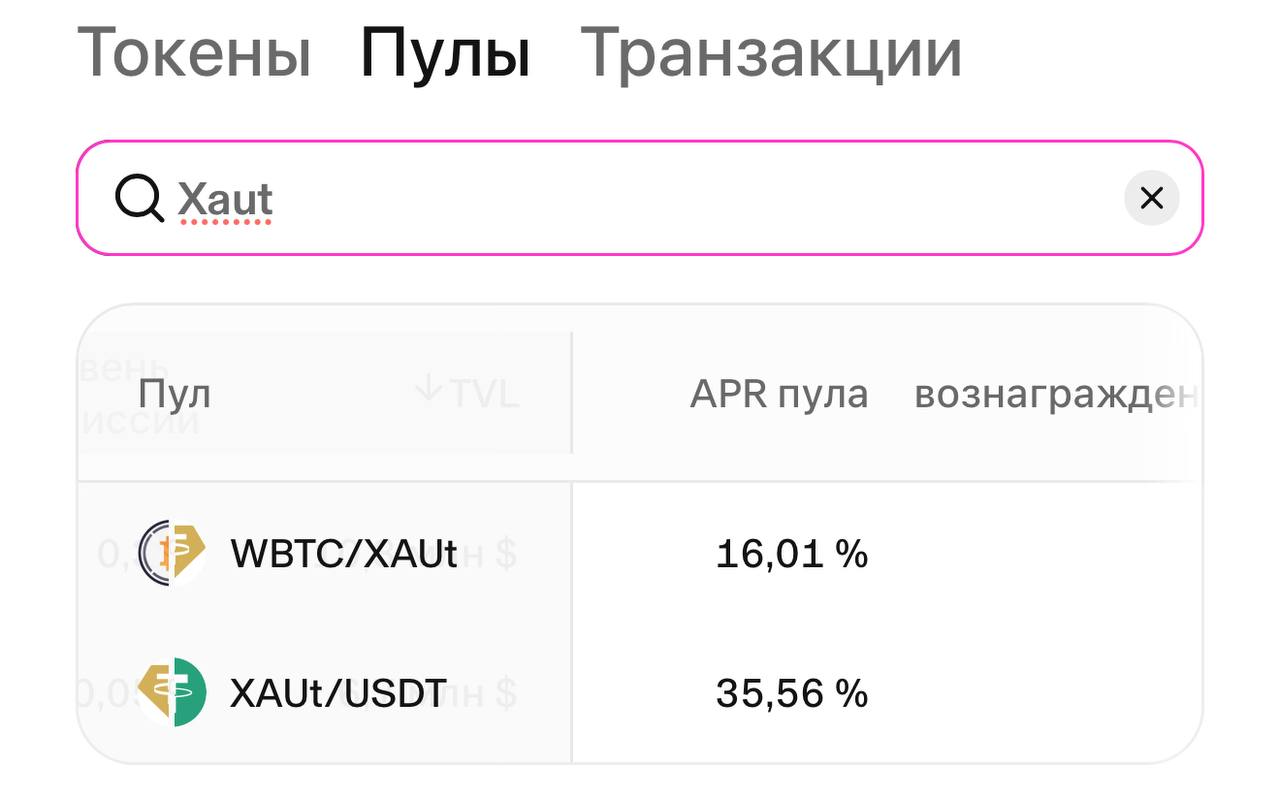Image resolution: width=1280 pixels, height=798 pixels.
Task: Click the magnifying glass search icon
Action: pyautogui.click(x=139, y=197)
